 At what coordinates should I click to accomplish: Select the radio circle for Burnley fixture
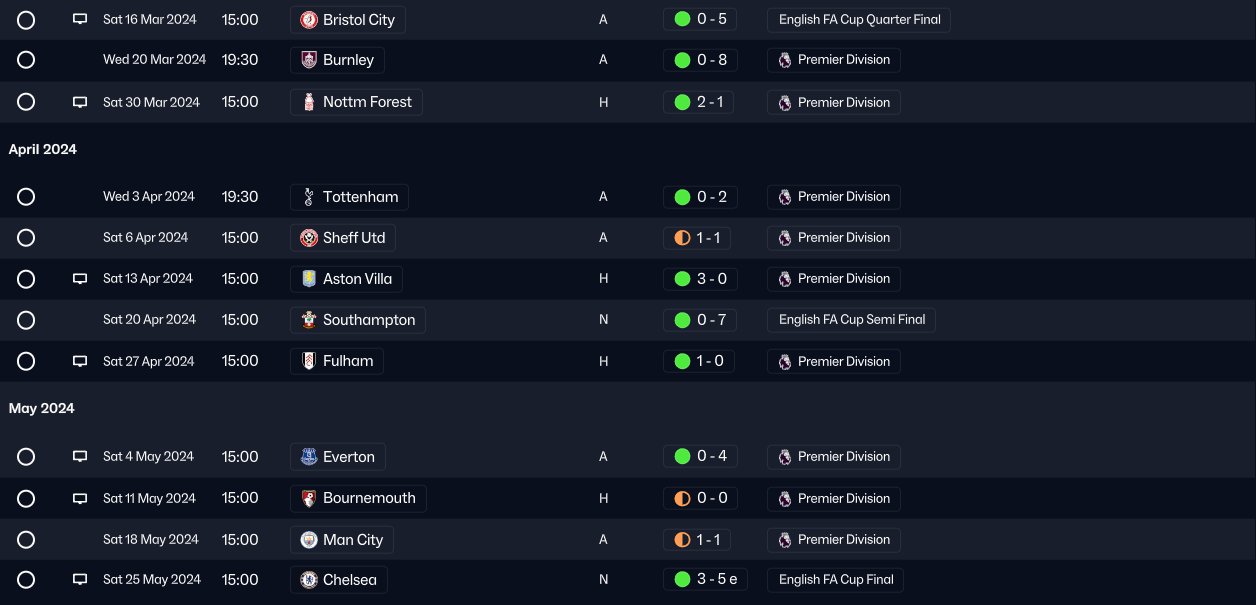coord(26,60)
